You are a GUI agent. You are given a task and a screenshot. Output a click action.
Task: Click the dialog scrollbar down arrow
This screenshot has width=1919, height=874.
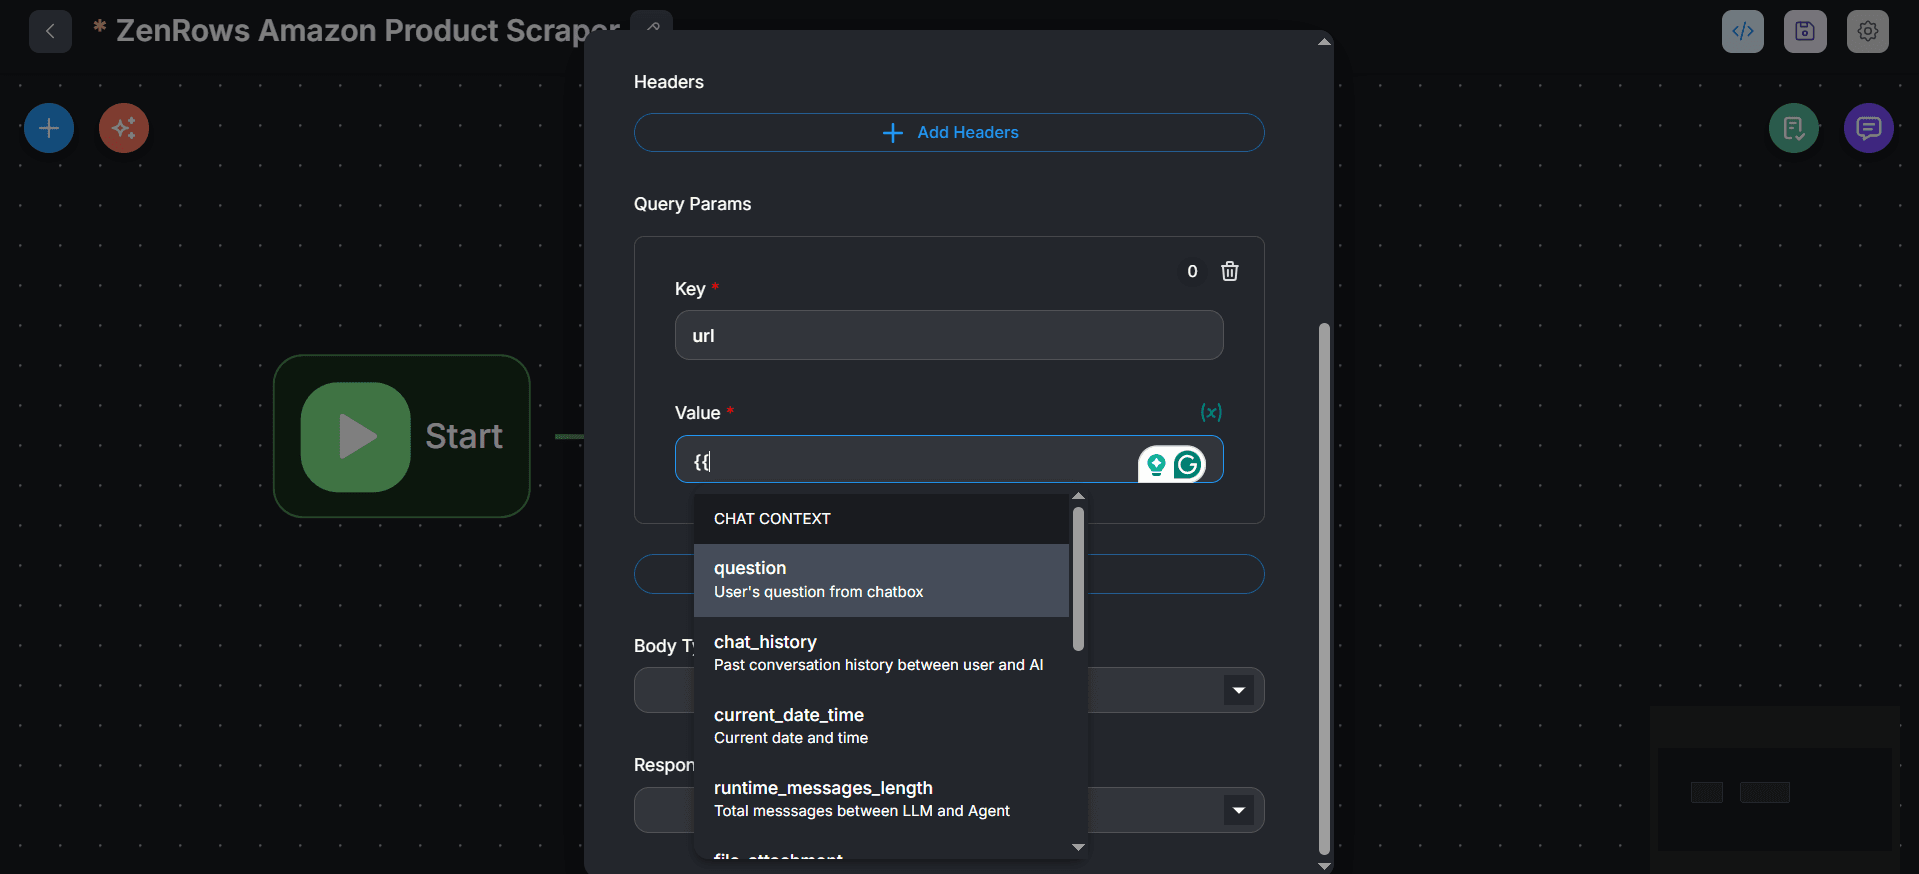coord(1324,866)
